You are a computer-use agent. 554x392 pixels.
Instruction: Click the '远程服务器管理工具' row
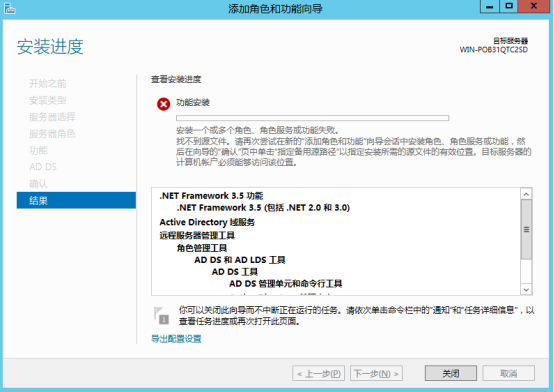[x=197, y=235]
